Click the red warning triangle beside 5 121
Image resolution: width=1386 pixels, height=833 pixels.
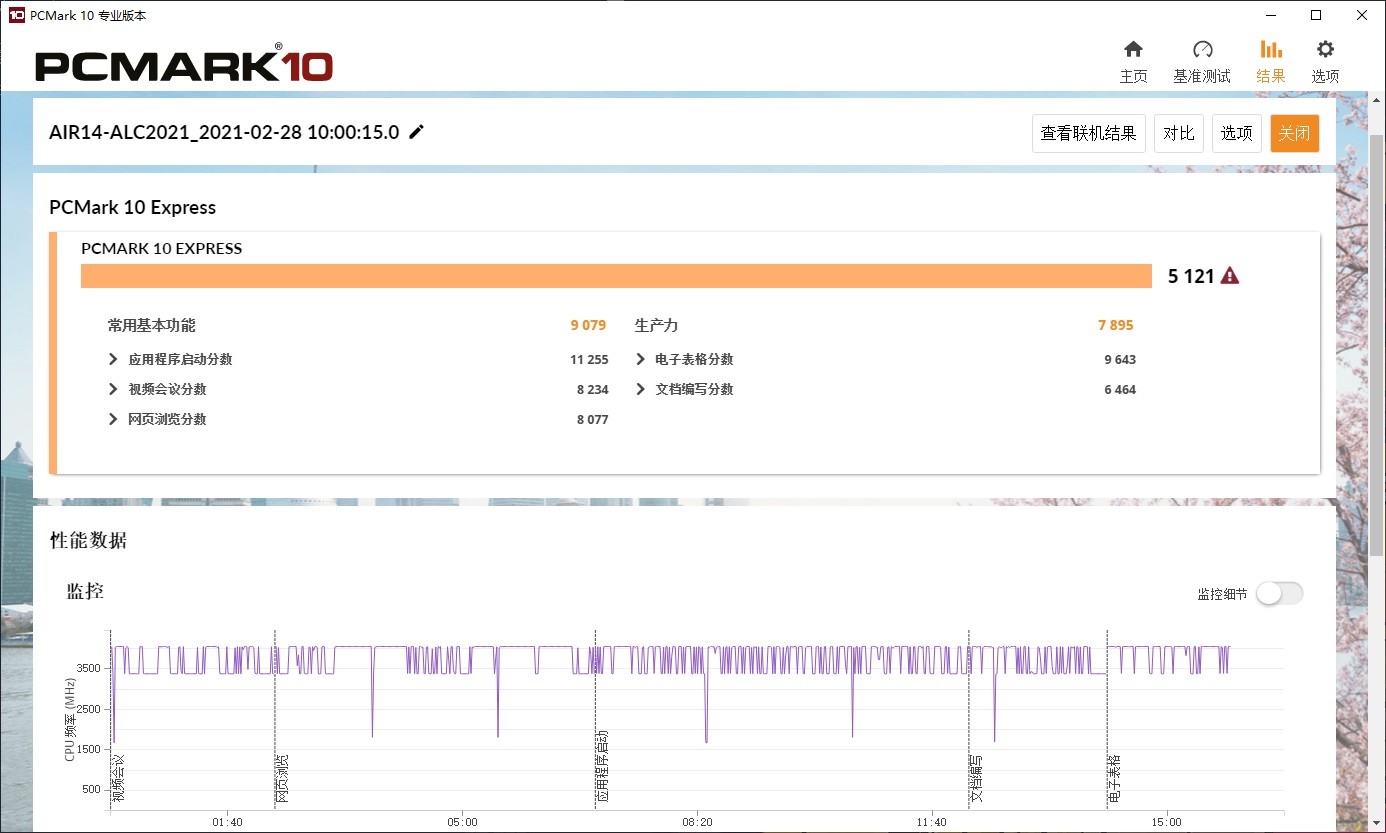click(1230, 276)
